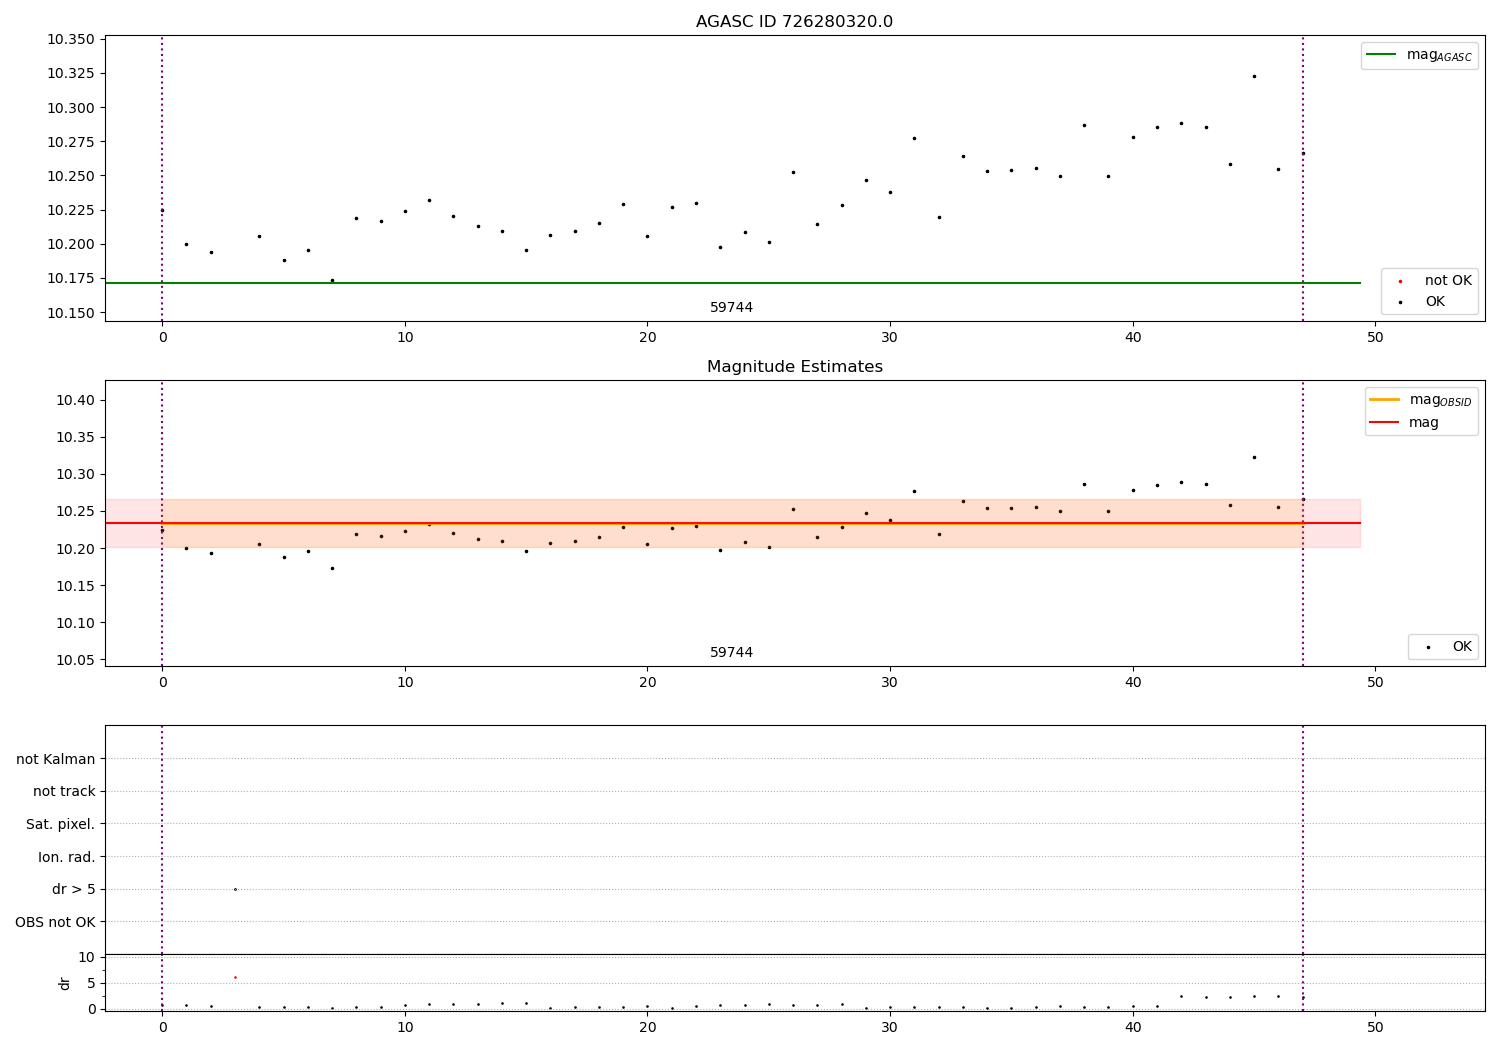Click the 10.350 y-tick in top plot
The image size is (1500, 1050).
point(70,40)
